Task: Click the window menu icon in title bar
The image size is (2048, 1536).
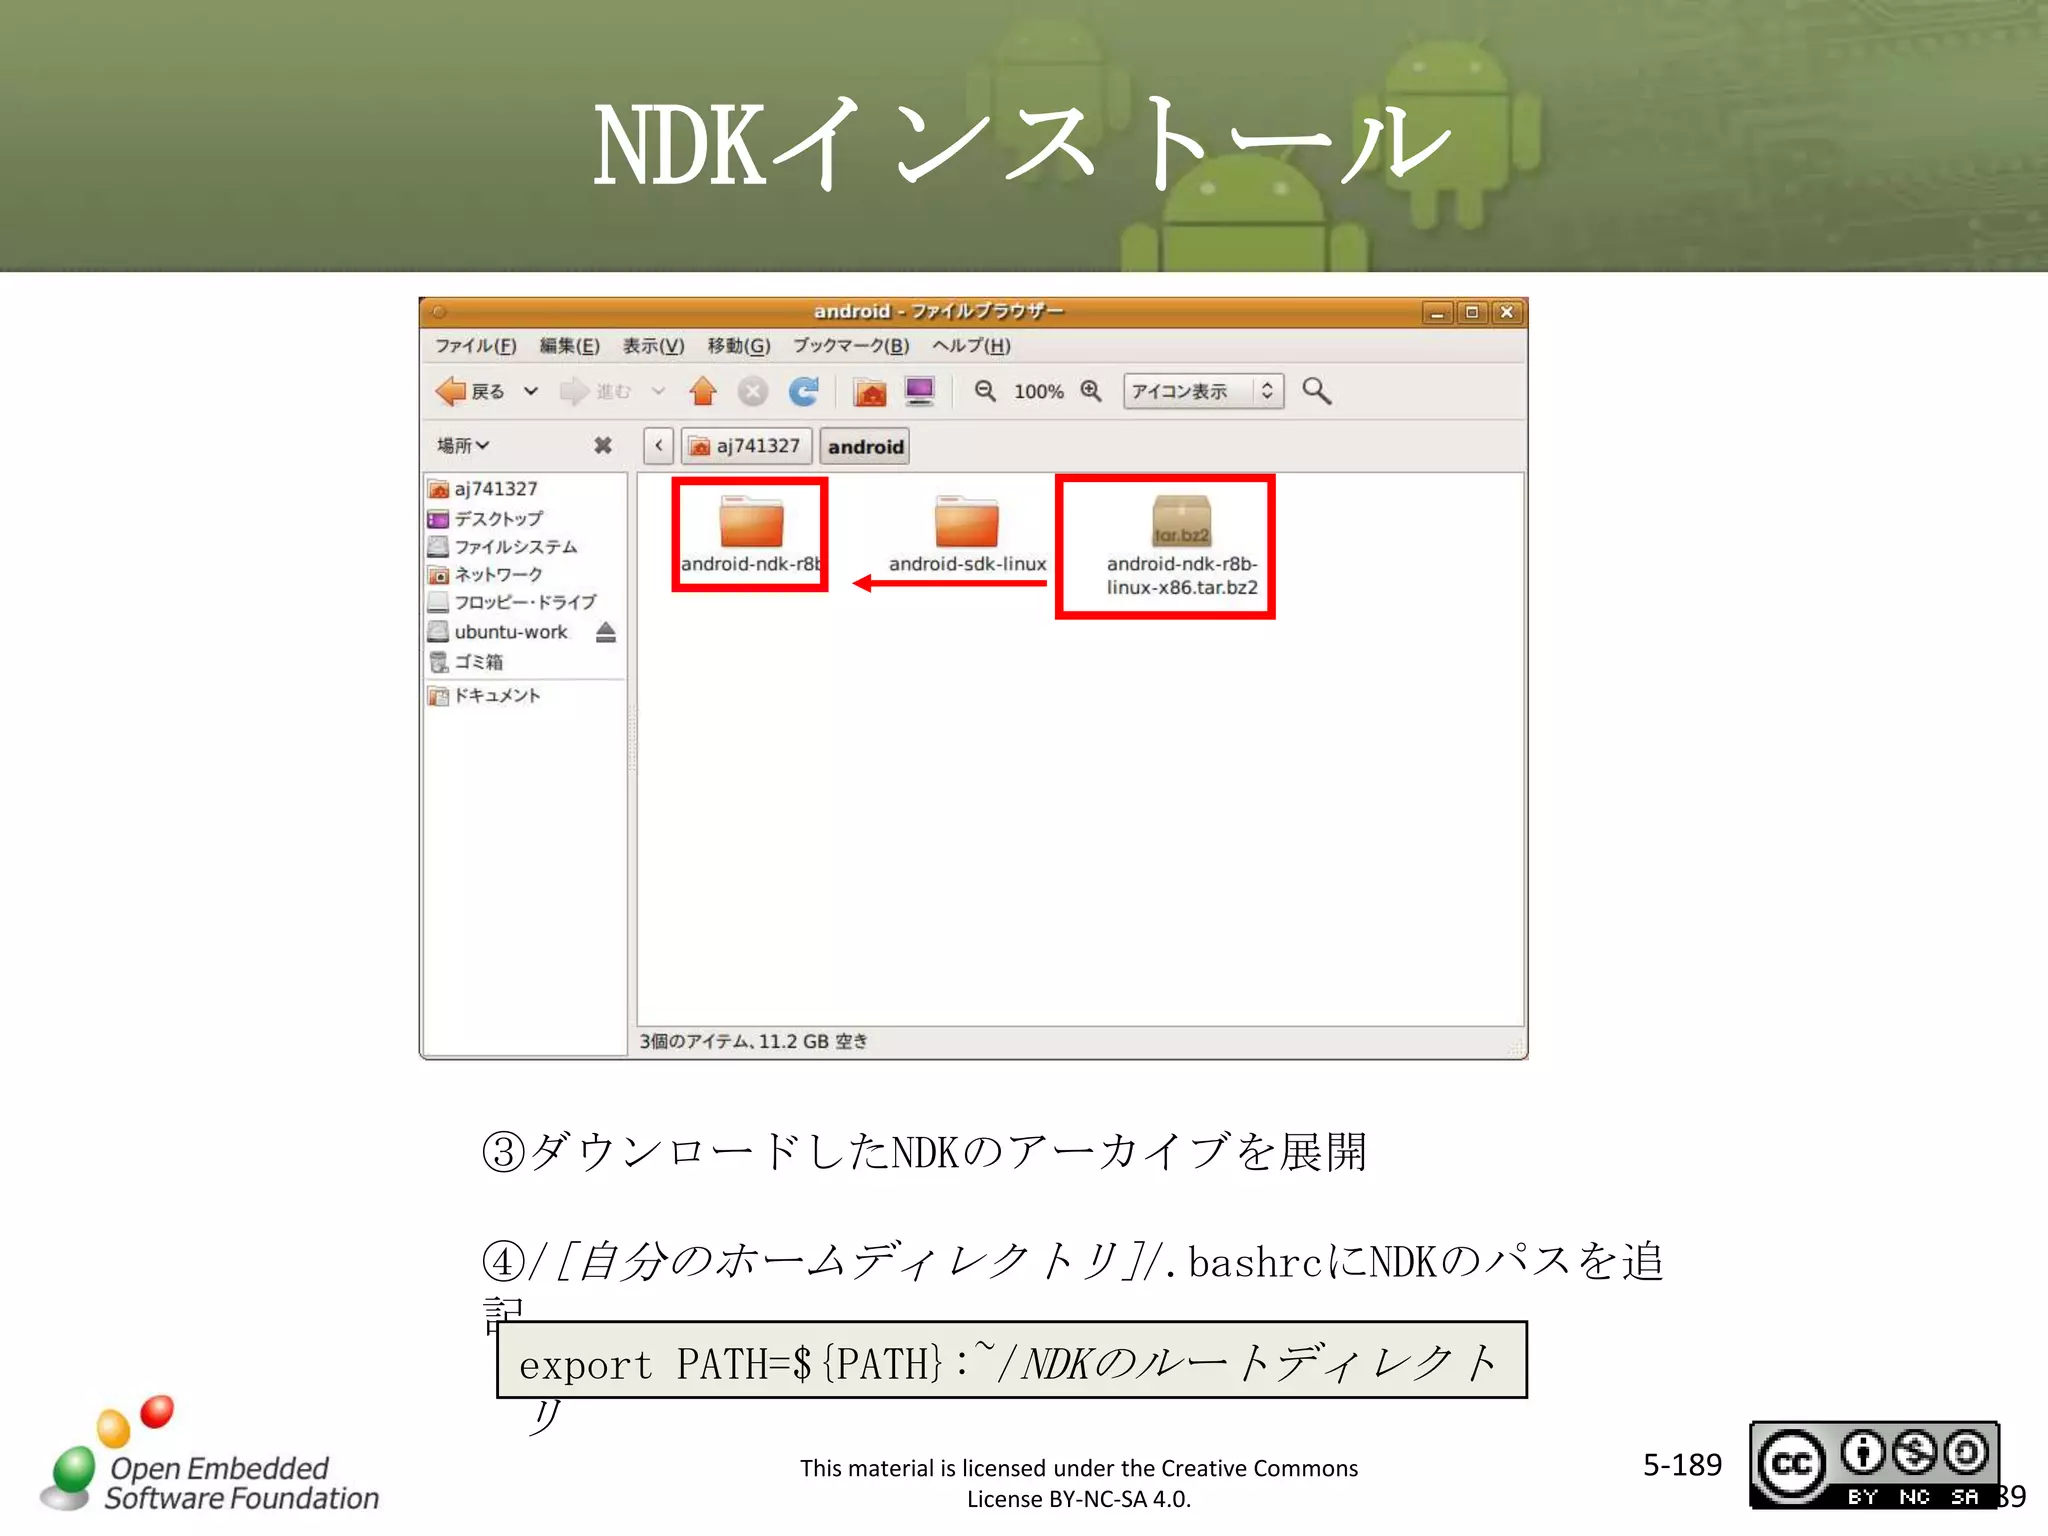Action: (x=438, y=312)
